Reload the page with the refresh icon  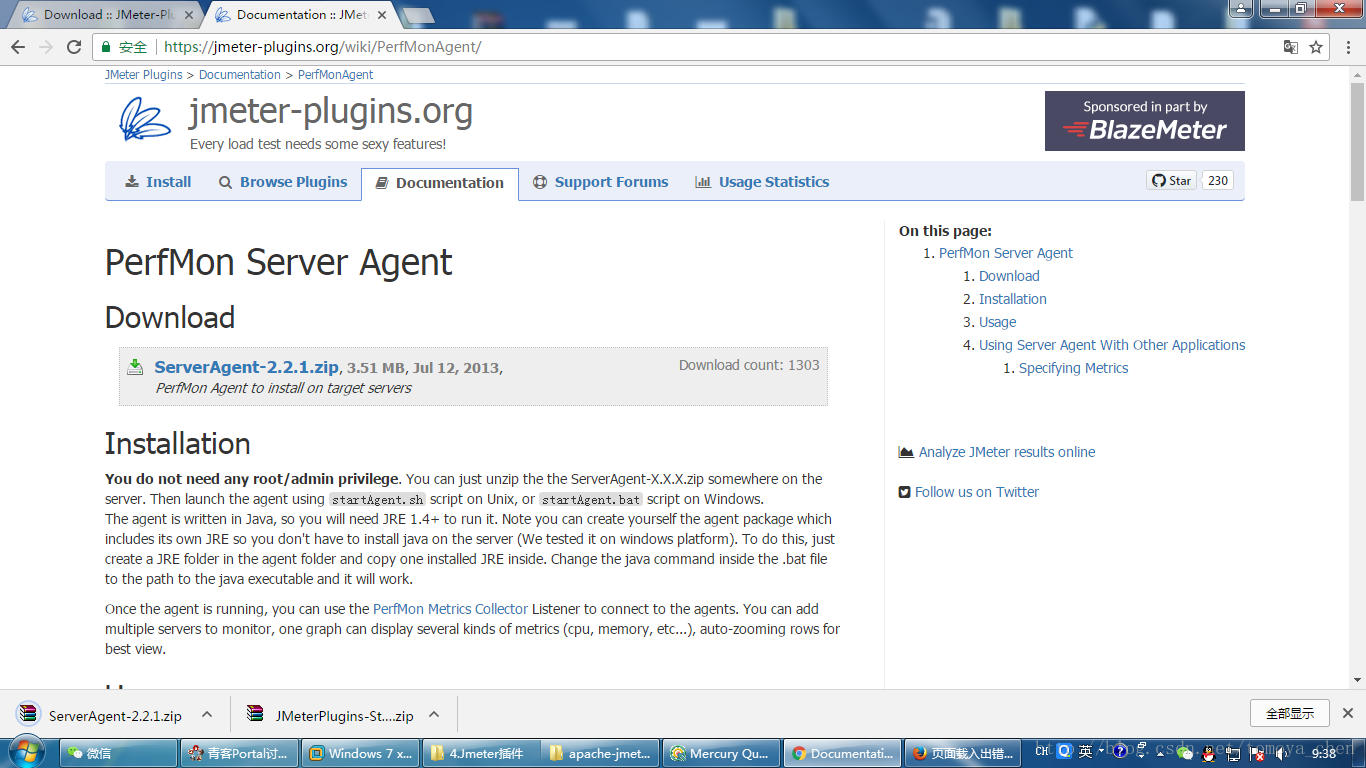[x=74, y=47]
